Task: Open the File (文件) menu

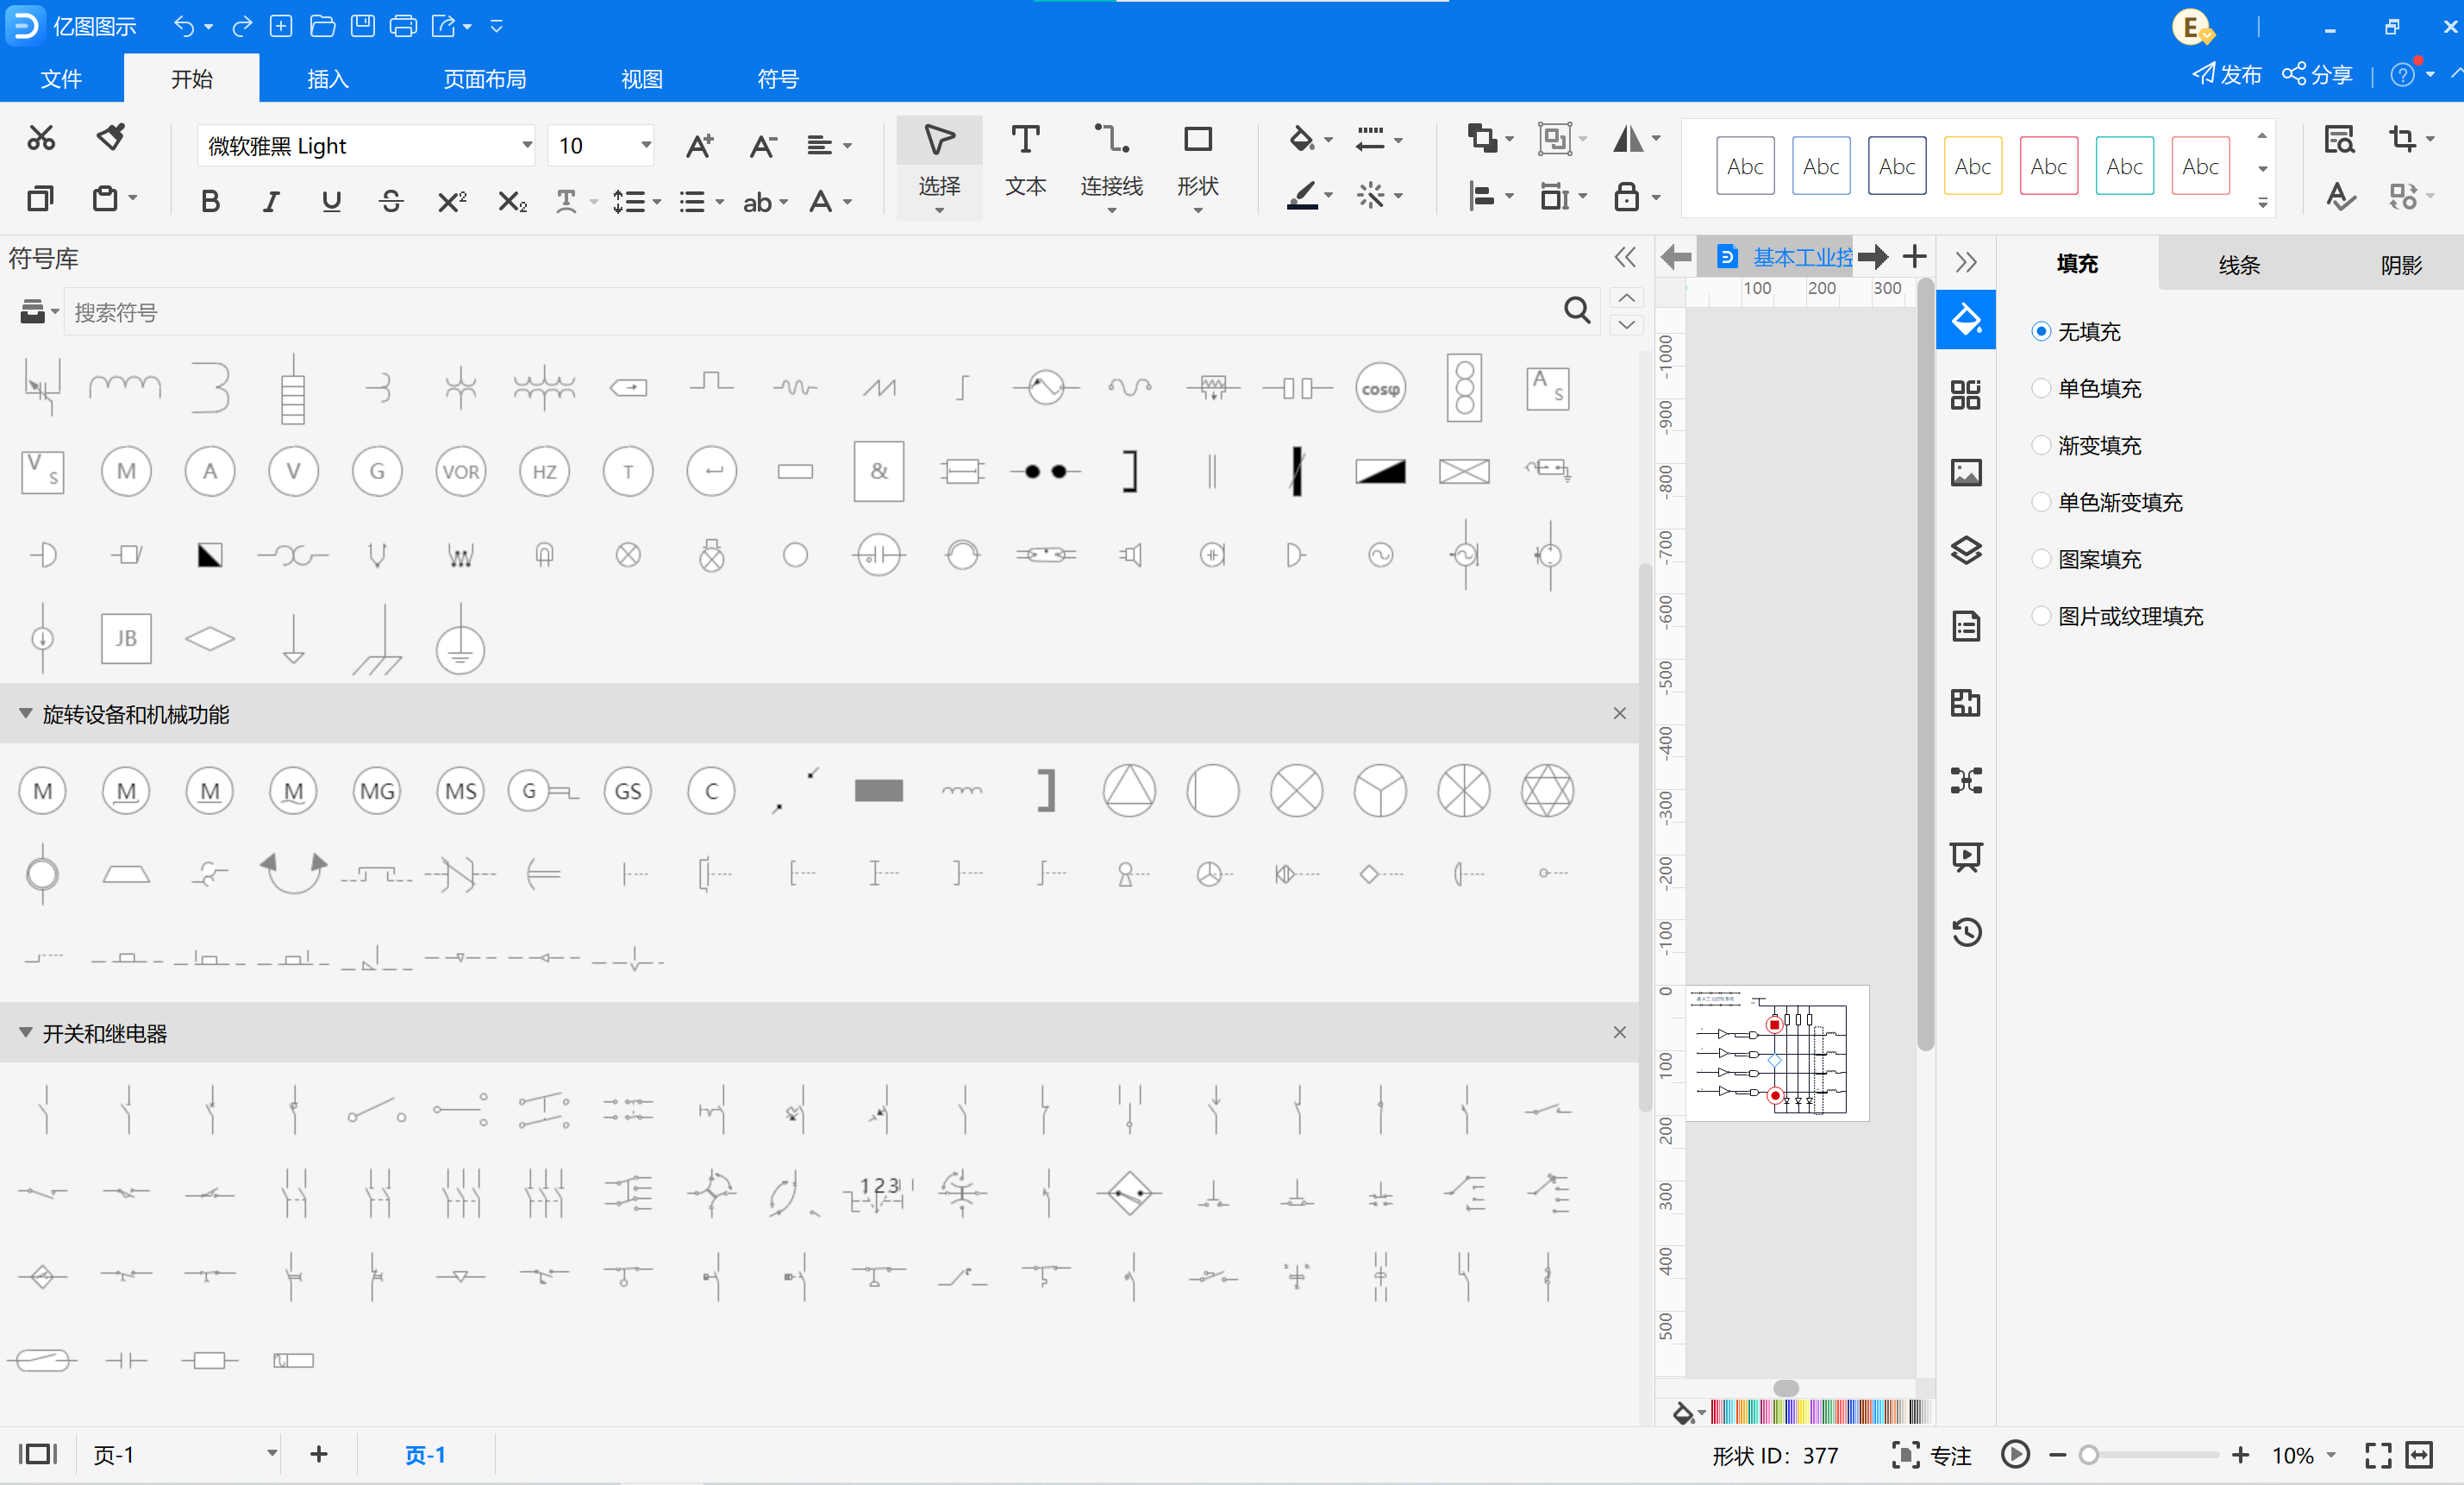Action: coord(61,78)
